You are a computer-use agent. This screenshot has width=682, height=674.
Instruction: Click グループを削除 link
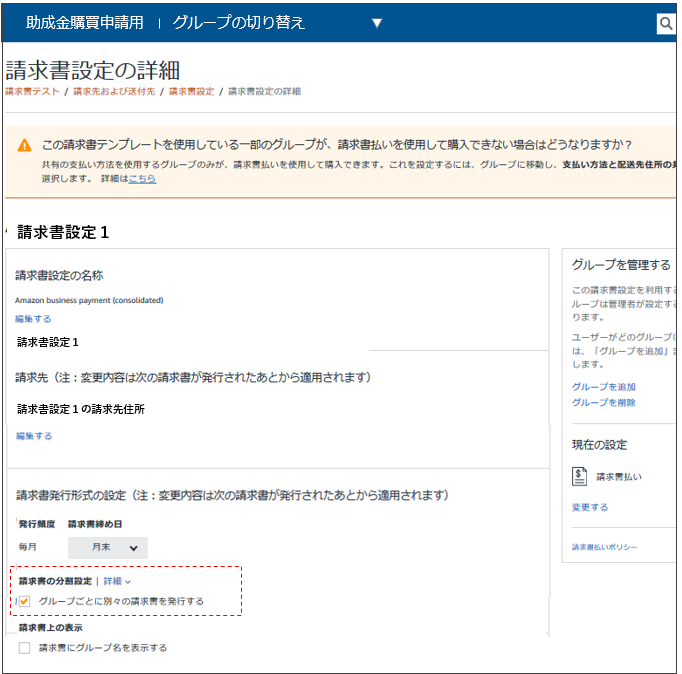(x=604, y=402)
